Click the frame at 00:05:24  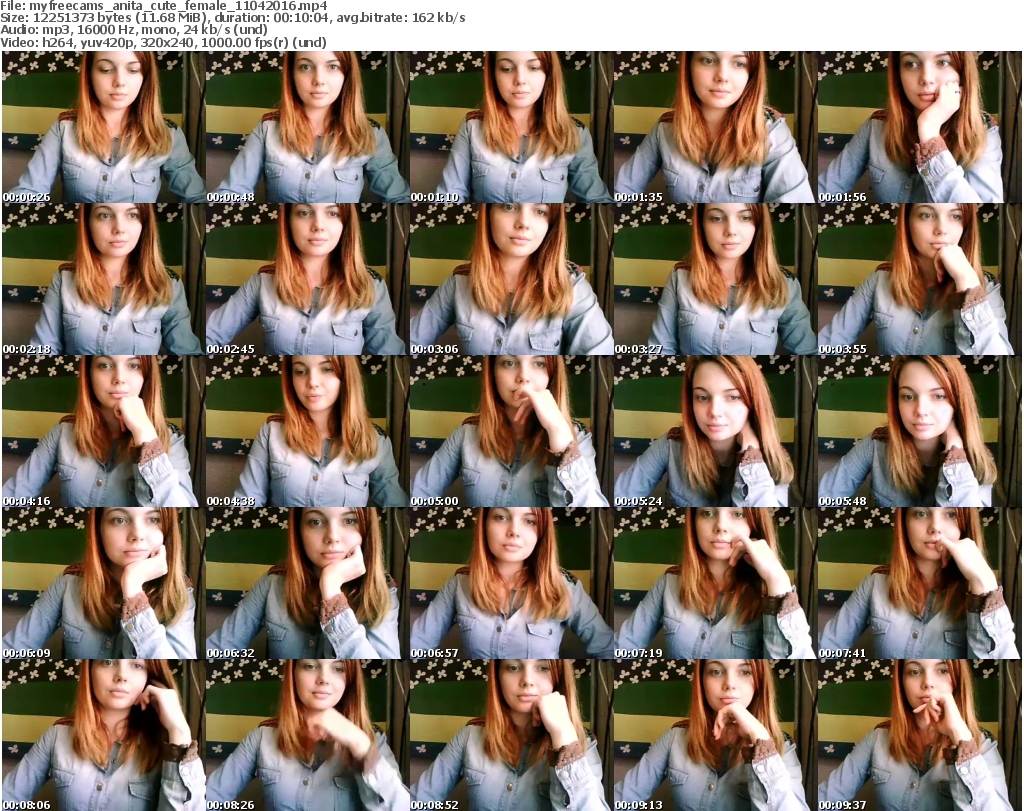click(715, 432)
